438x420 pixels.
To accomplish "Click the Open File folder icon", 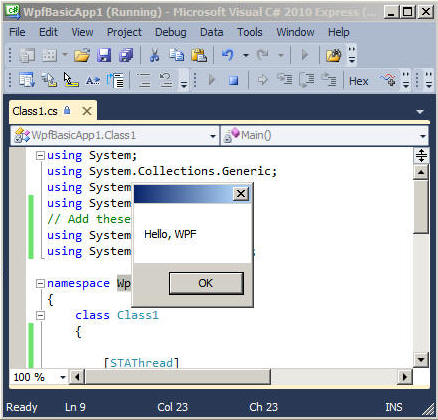I will click(82, 55).
